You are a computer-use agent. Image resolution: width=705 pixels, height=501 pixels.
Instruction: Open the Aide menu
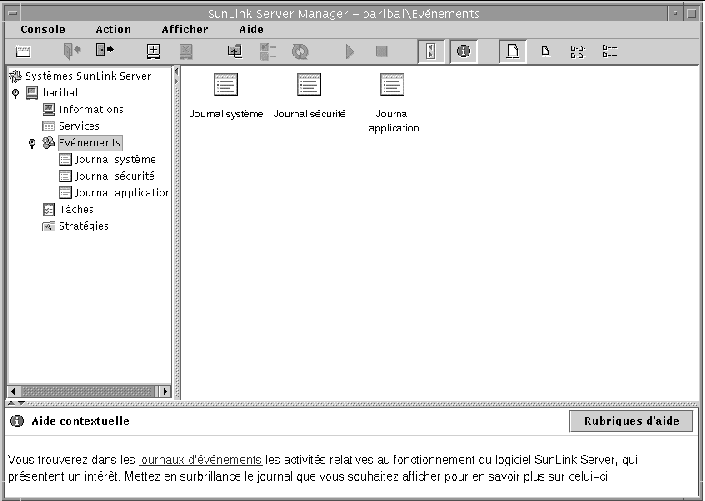click(251, 30)
